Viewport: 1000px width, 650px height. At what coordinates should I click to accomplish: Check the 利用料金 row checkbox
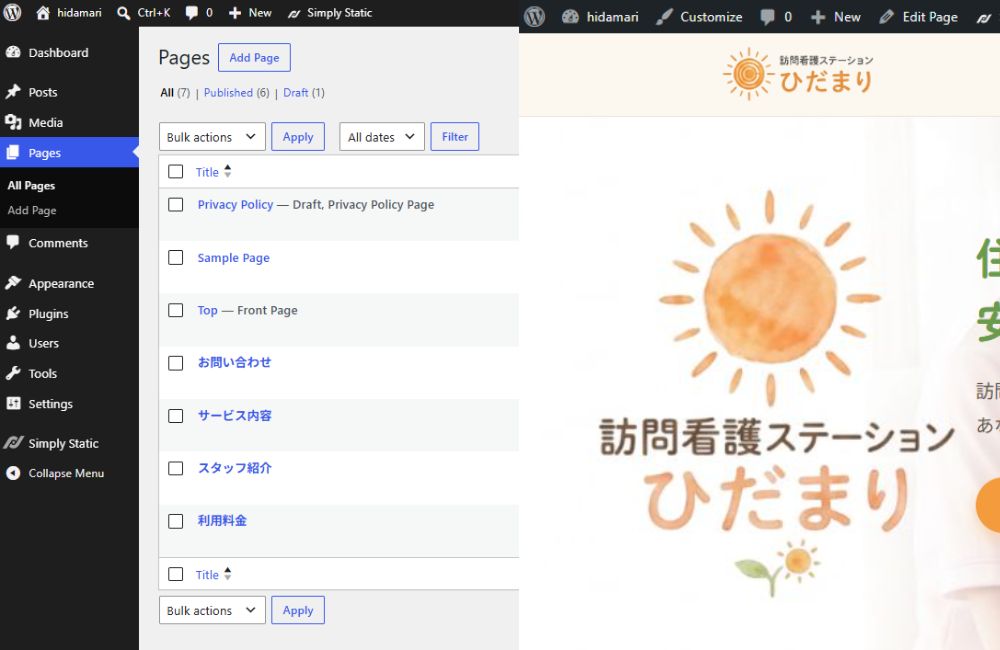pyautogui.click(x=175, y=521)
